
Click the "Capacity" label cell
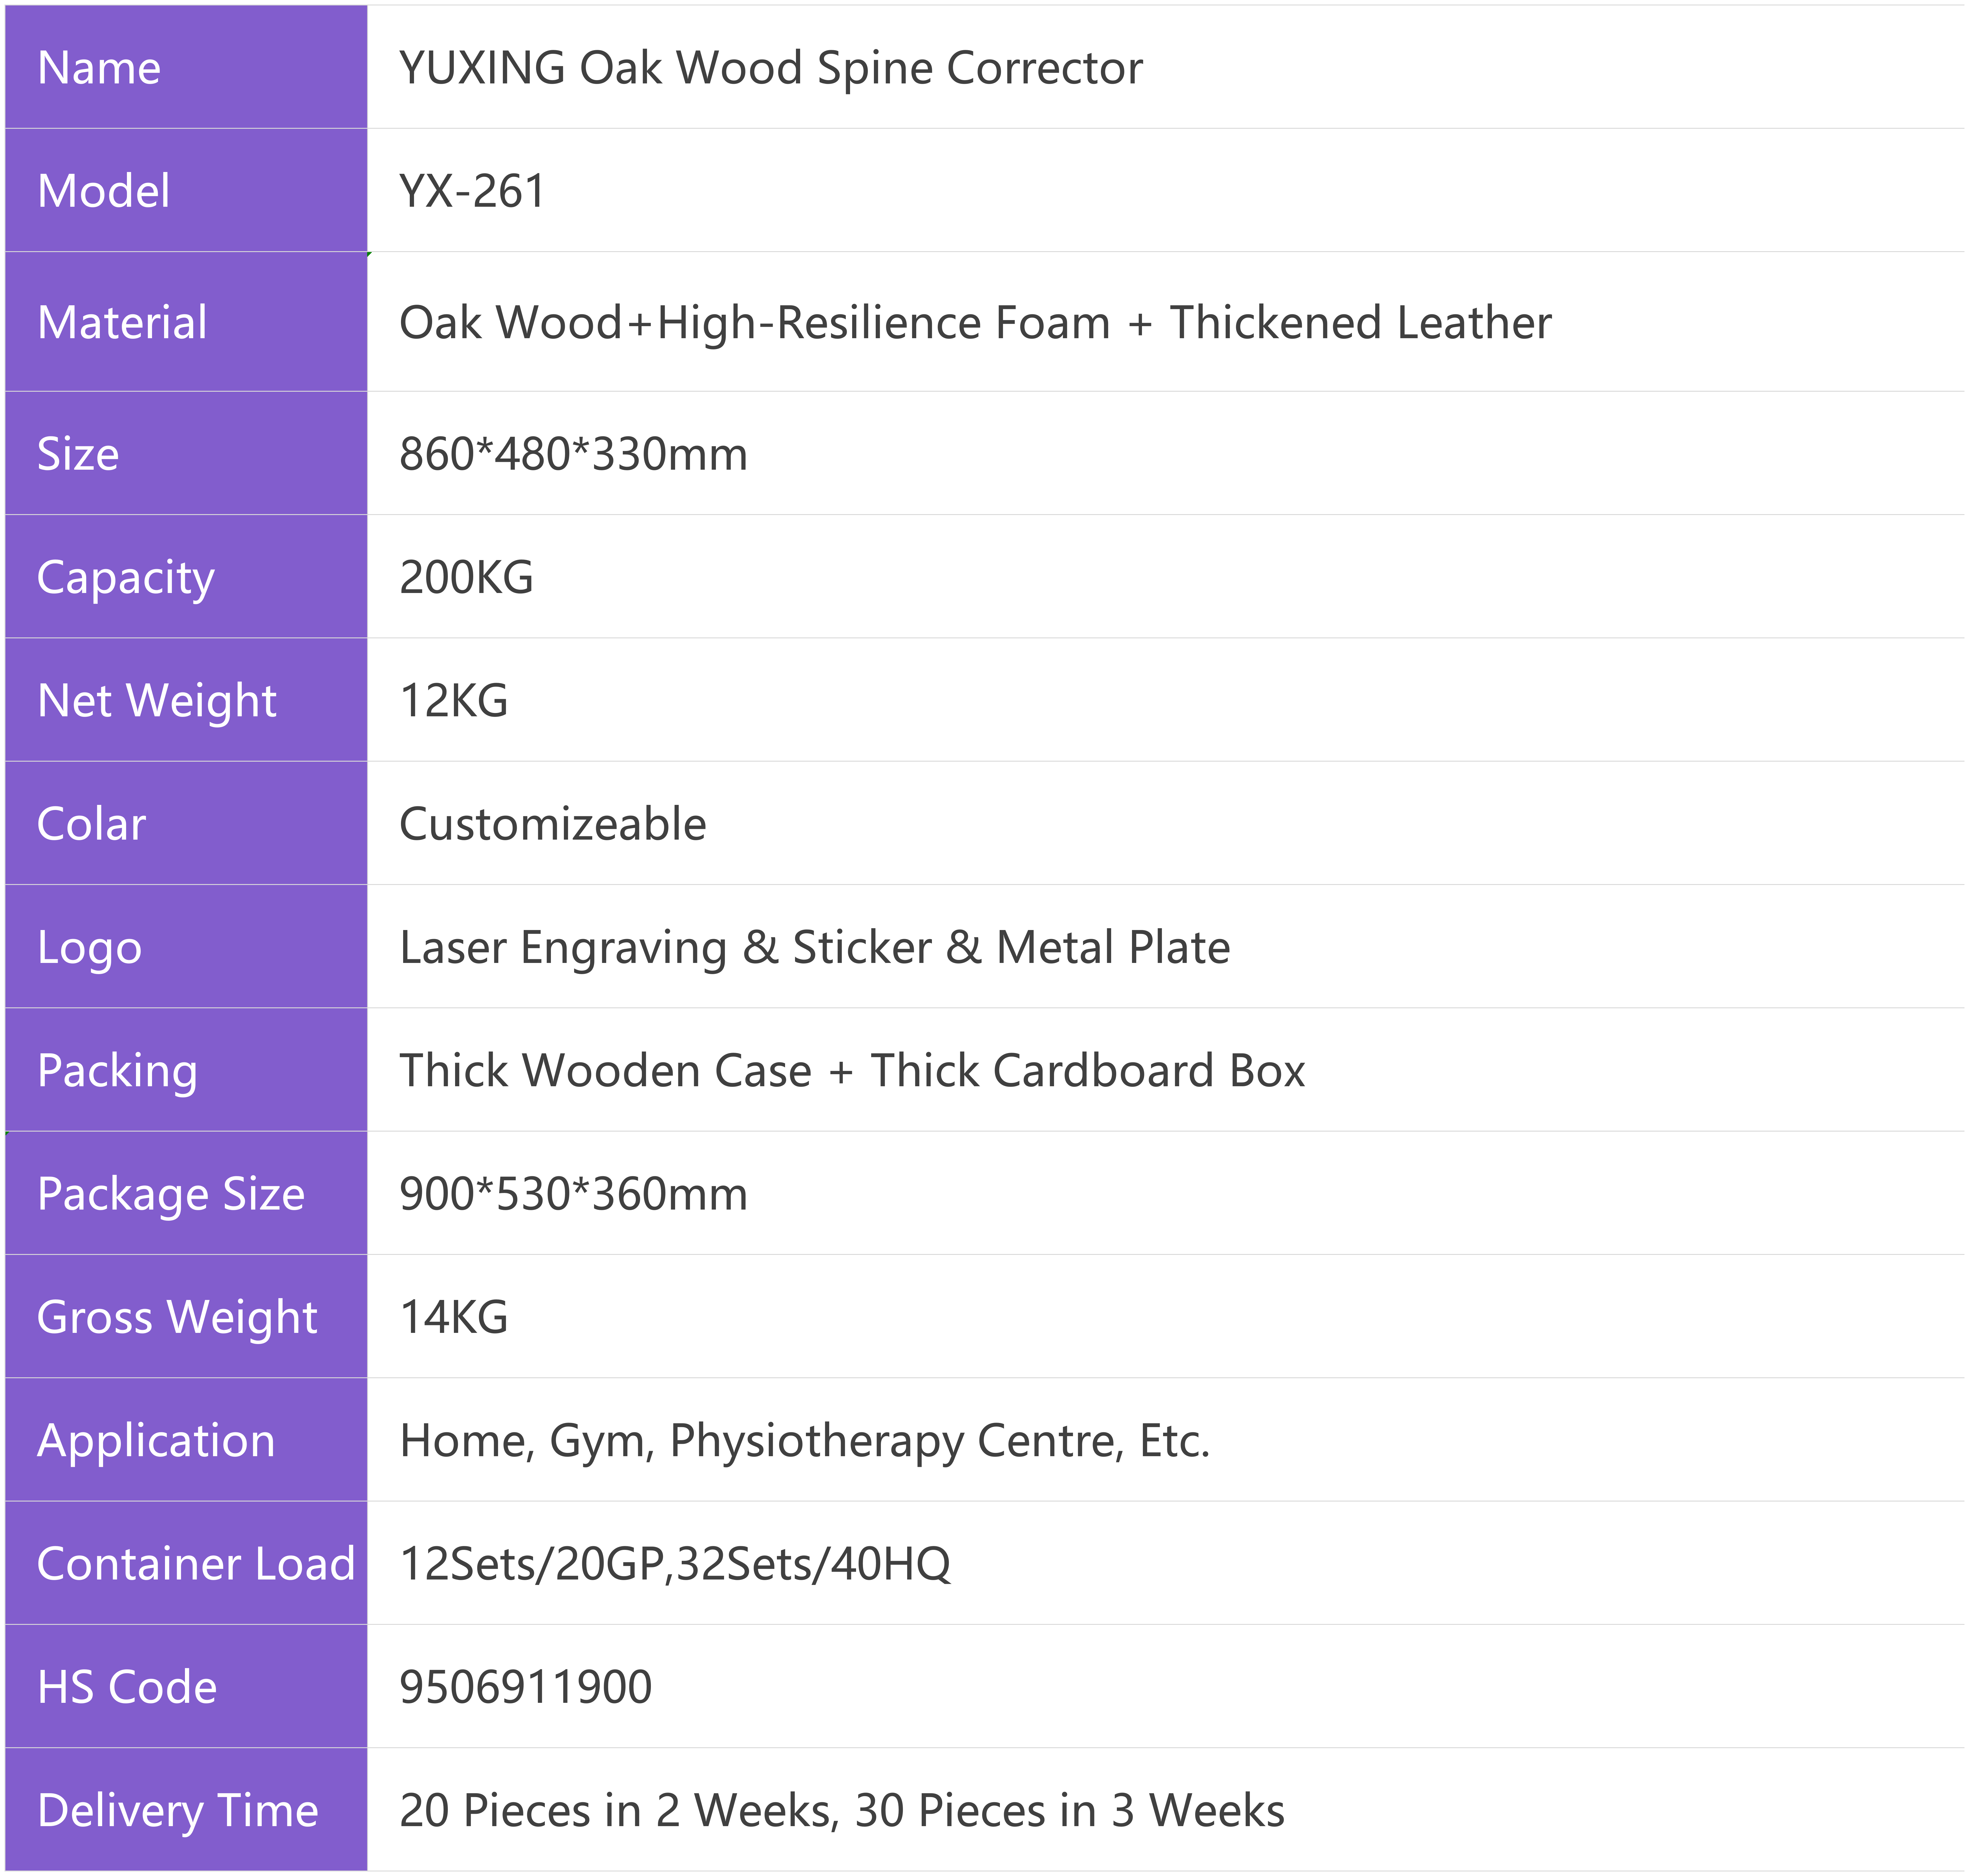point(186,576)
